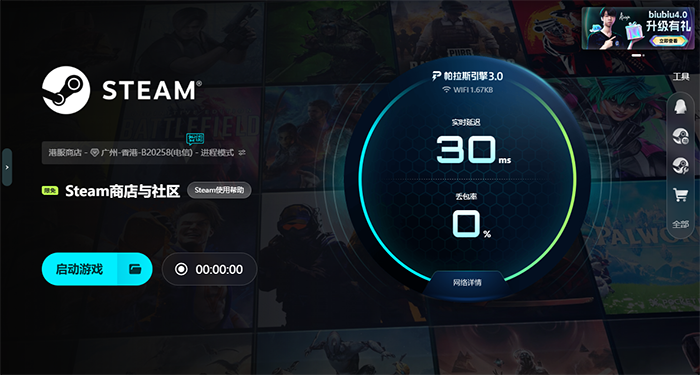Viewport: 700px width, 375px height.
Task: Open Steam使用帮助 help link
Action: pos(219,190)
